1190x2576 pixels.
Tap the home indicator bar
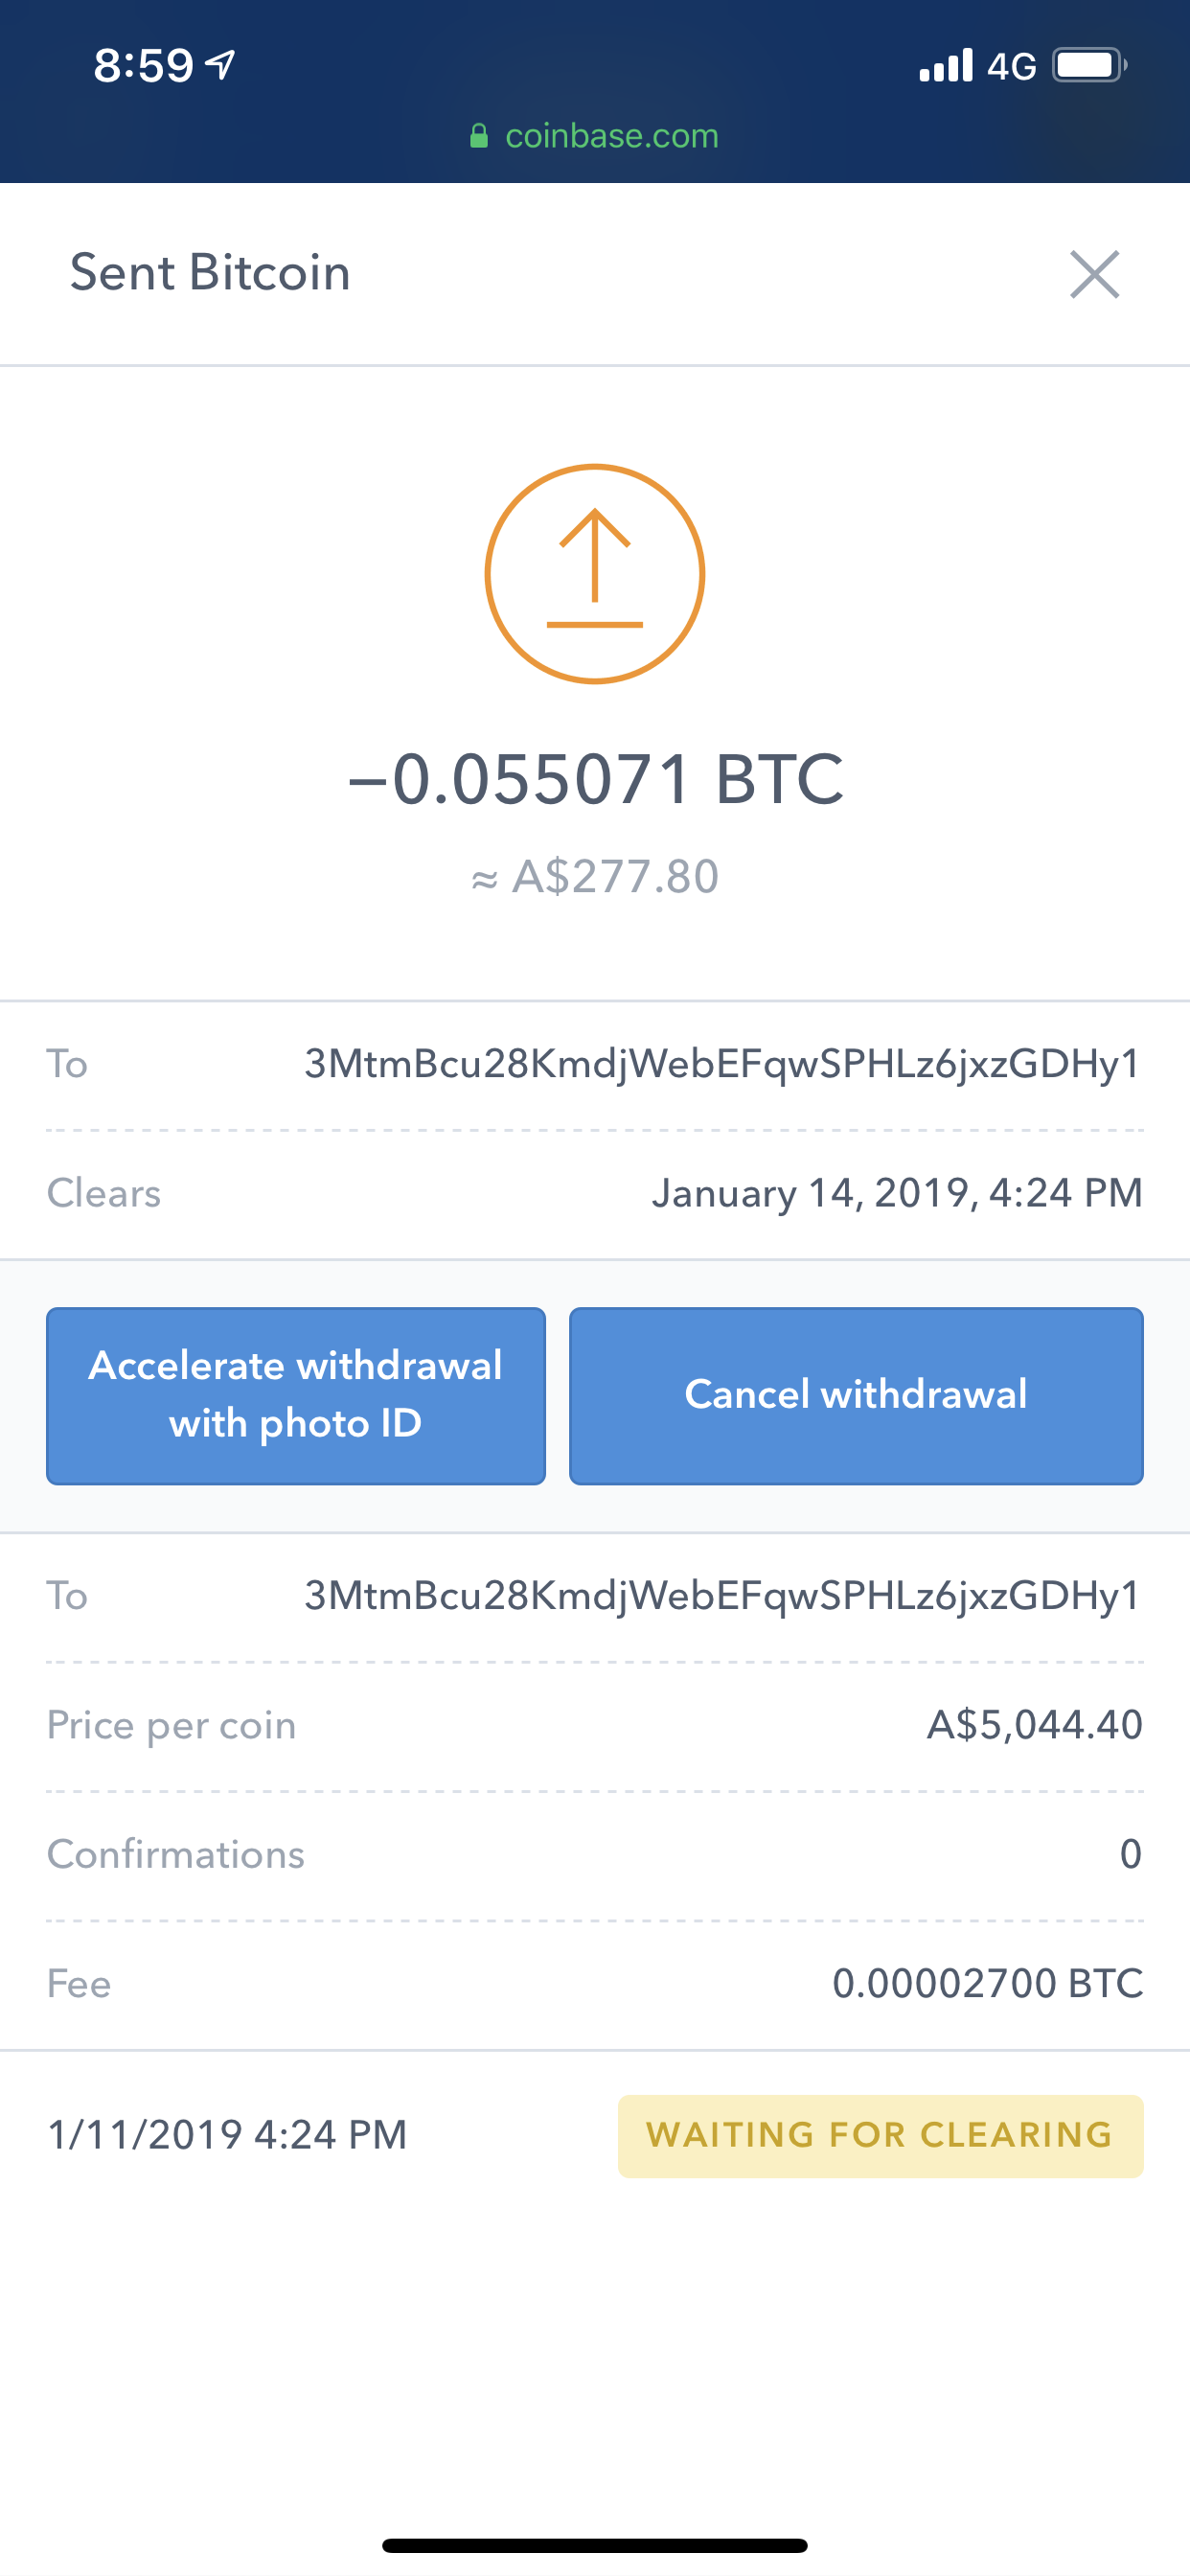(x=595, y=2545)
